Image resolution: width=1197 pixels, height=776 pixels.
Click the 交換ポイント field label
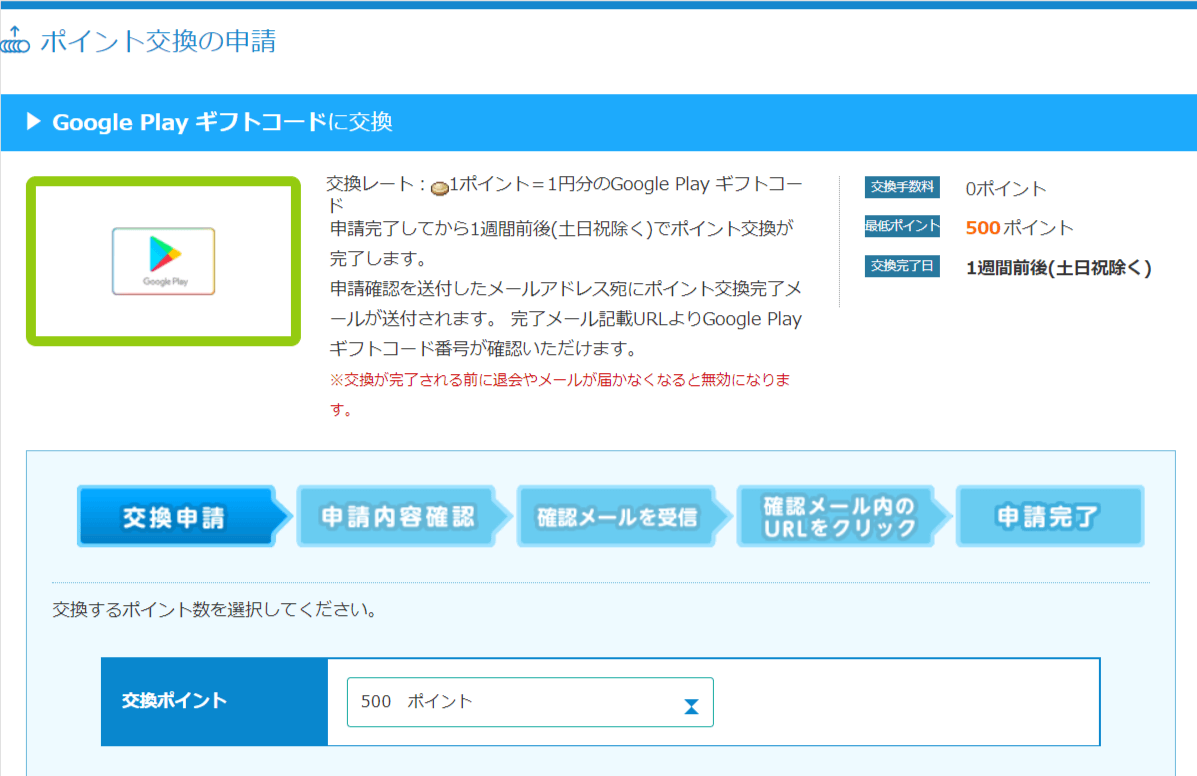click(174, 700)
